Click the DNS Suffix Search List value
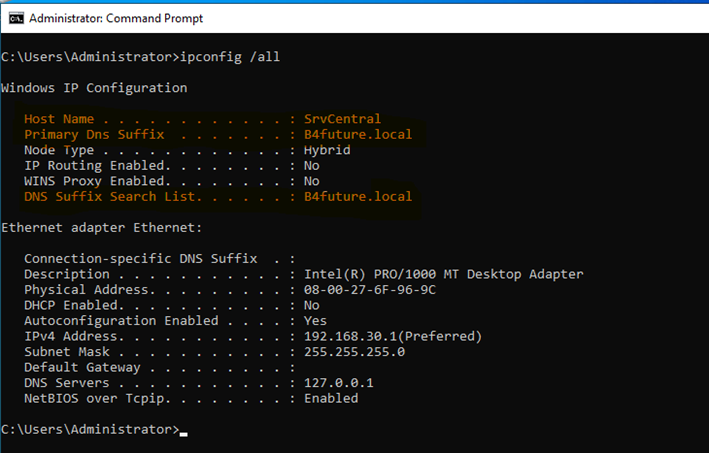Image resolution: width=709 pixels, height=453 pixels. [357, 197]
